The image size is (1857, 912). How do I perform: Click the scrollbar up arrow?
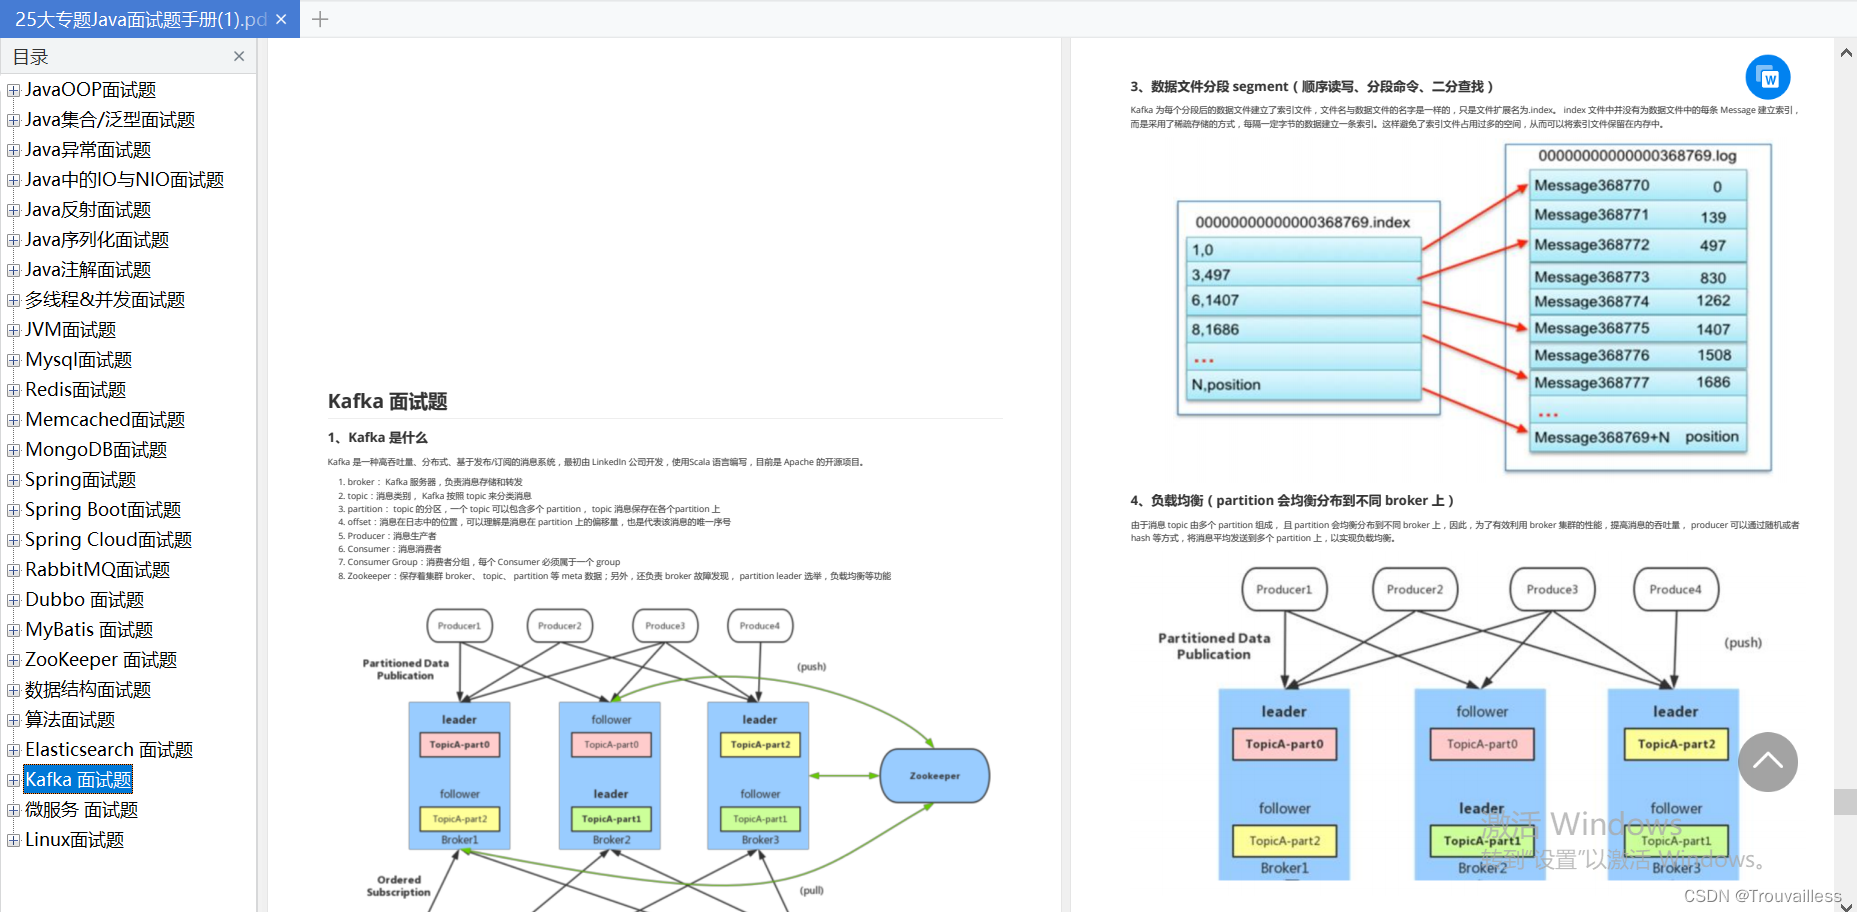click(1846, 52)
